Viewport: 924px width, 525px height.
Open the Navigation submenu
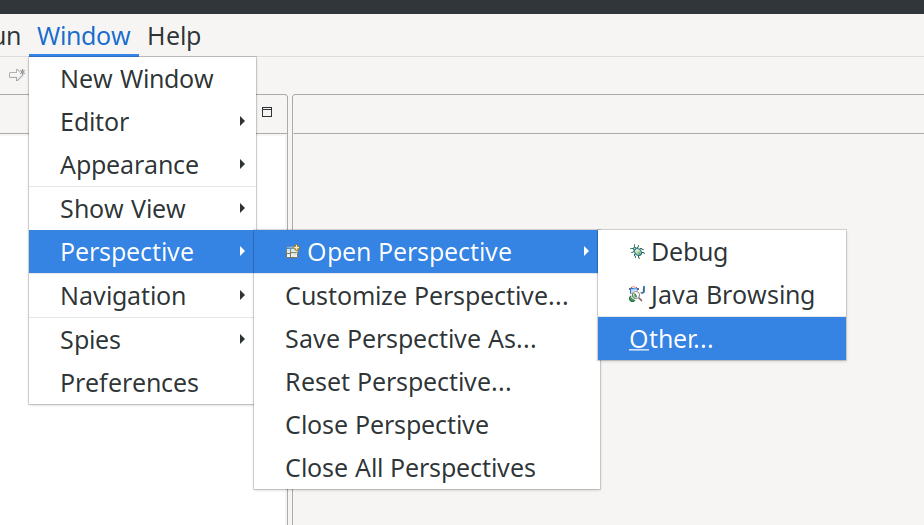pyautogui.click(x=142, y=295)
